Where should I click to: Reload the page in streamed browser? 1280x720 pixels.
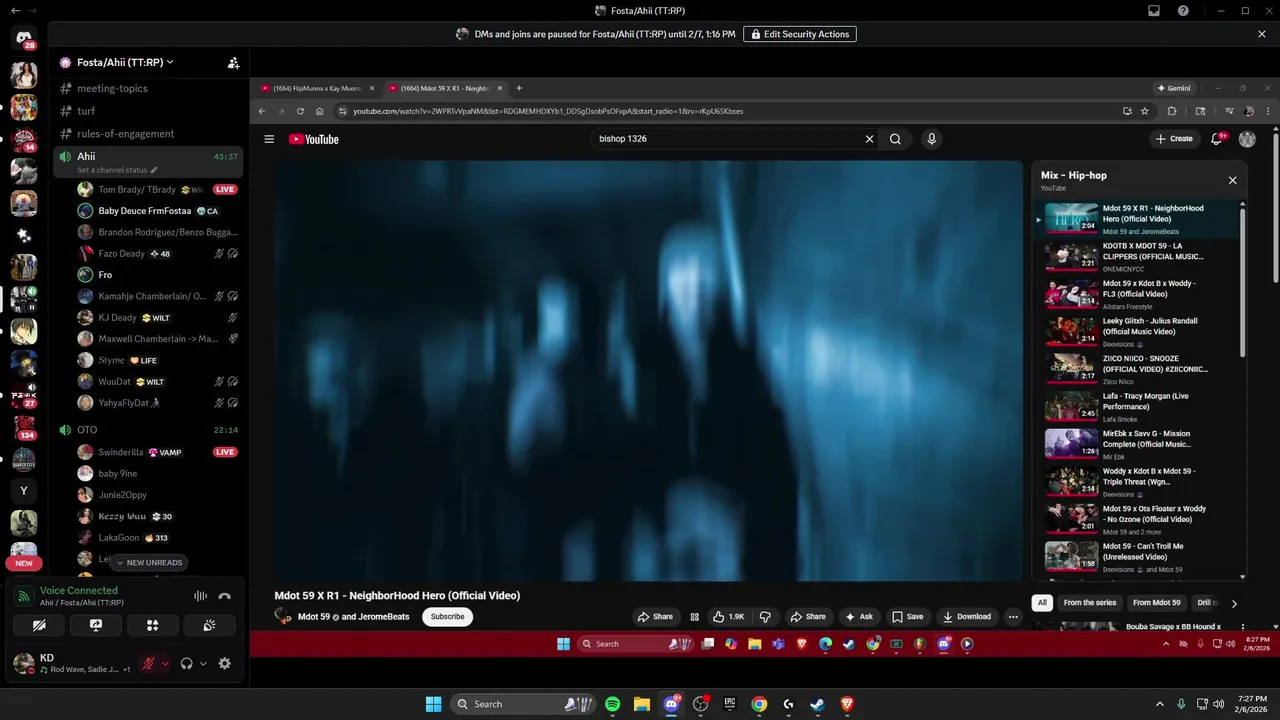(300, 111)
